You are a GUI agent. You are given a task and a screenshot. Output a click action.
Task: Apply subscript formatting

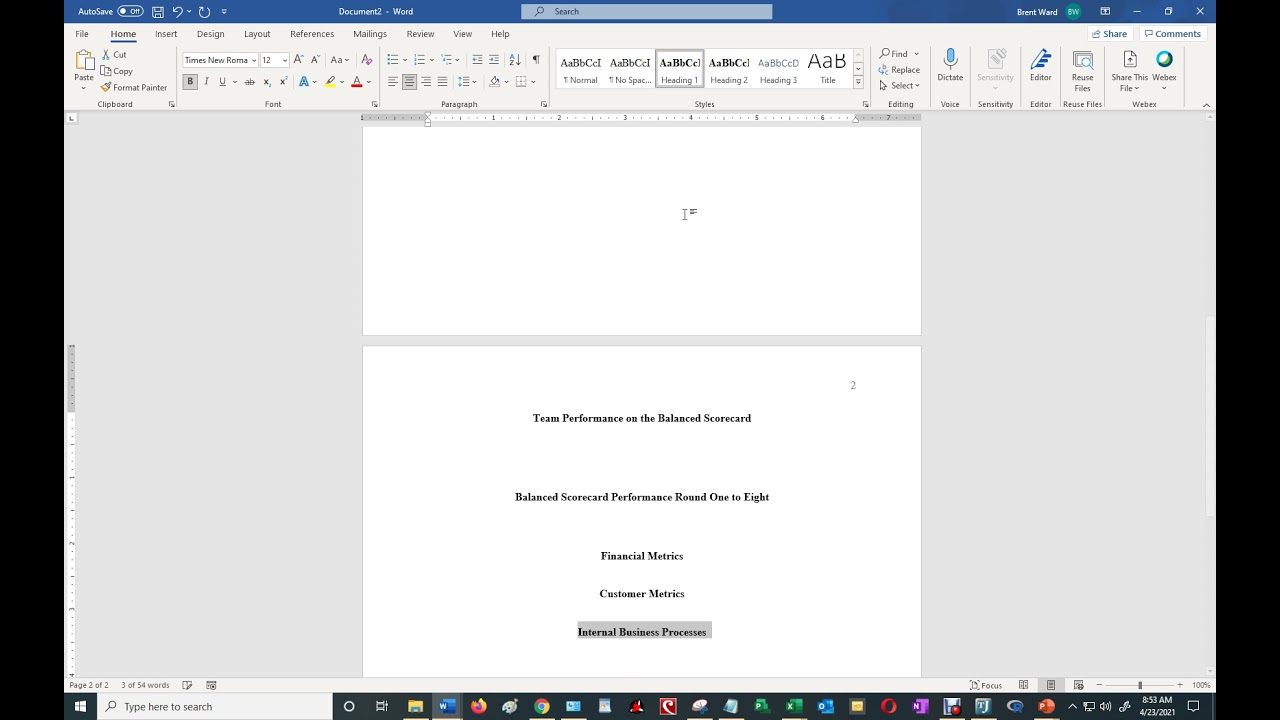click(x=267, y=82)
